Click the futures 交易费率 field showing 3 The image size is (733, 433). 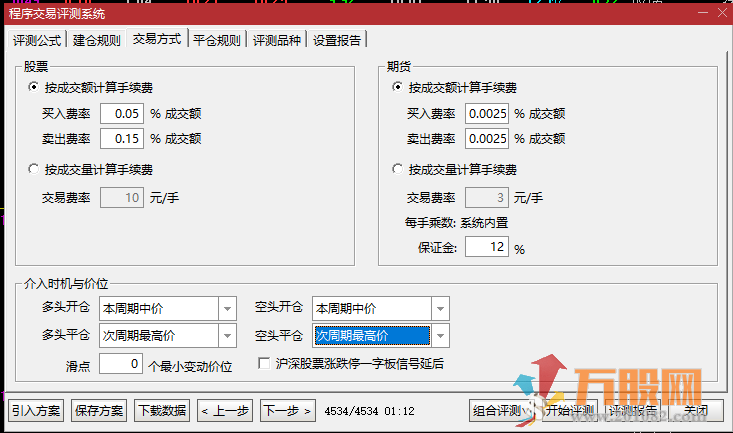pos(487,197)
